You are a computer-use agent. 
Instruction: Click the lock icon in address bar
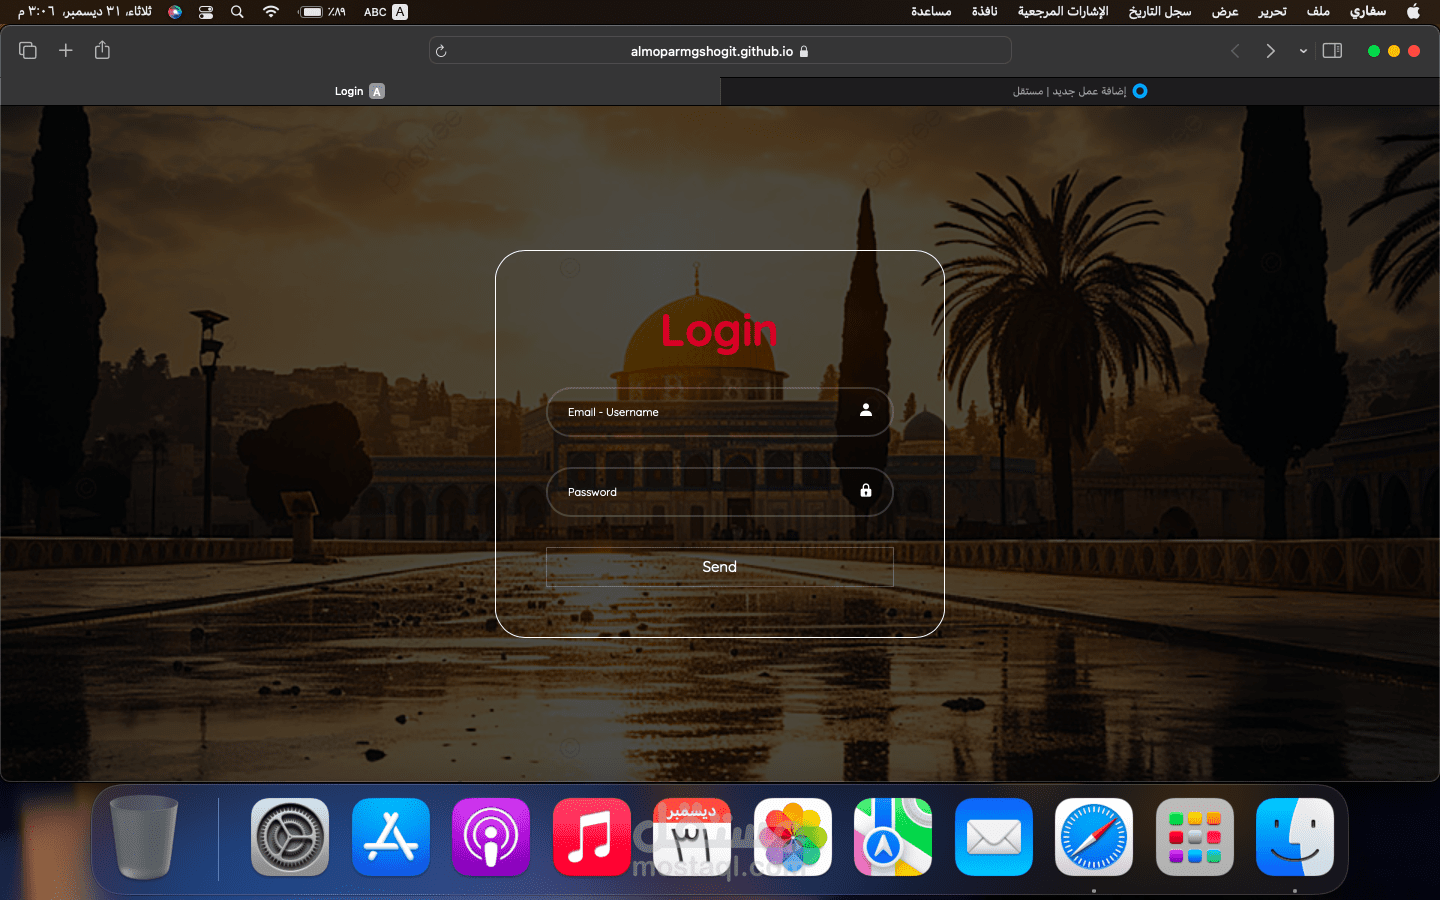point(804,51)
